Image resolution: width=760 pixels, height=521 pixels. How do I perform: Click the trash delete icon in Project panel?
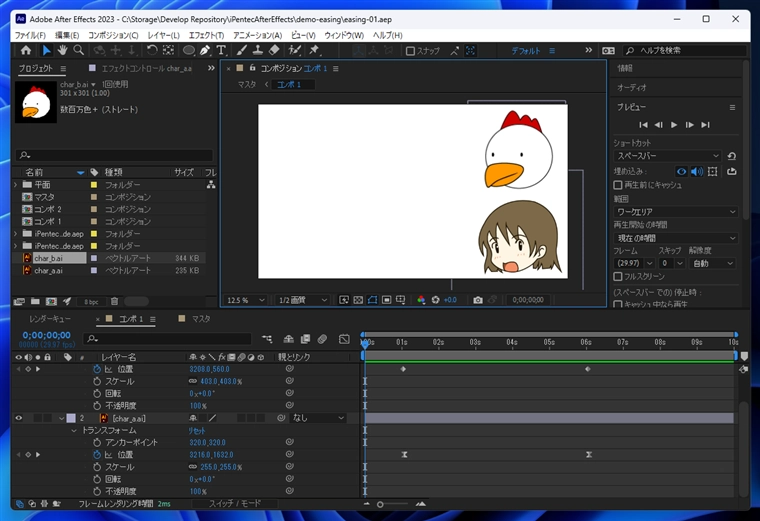114,301
